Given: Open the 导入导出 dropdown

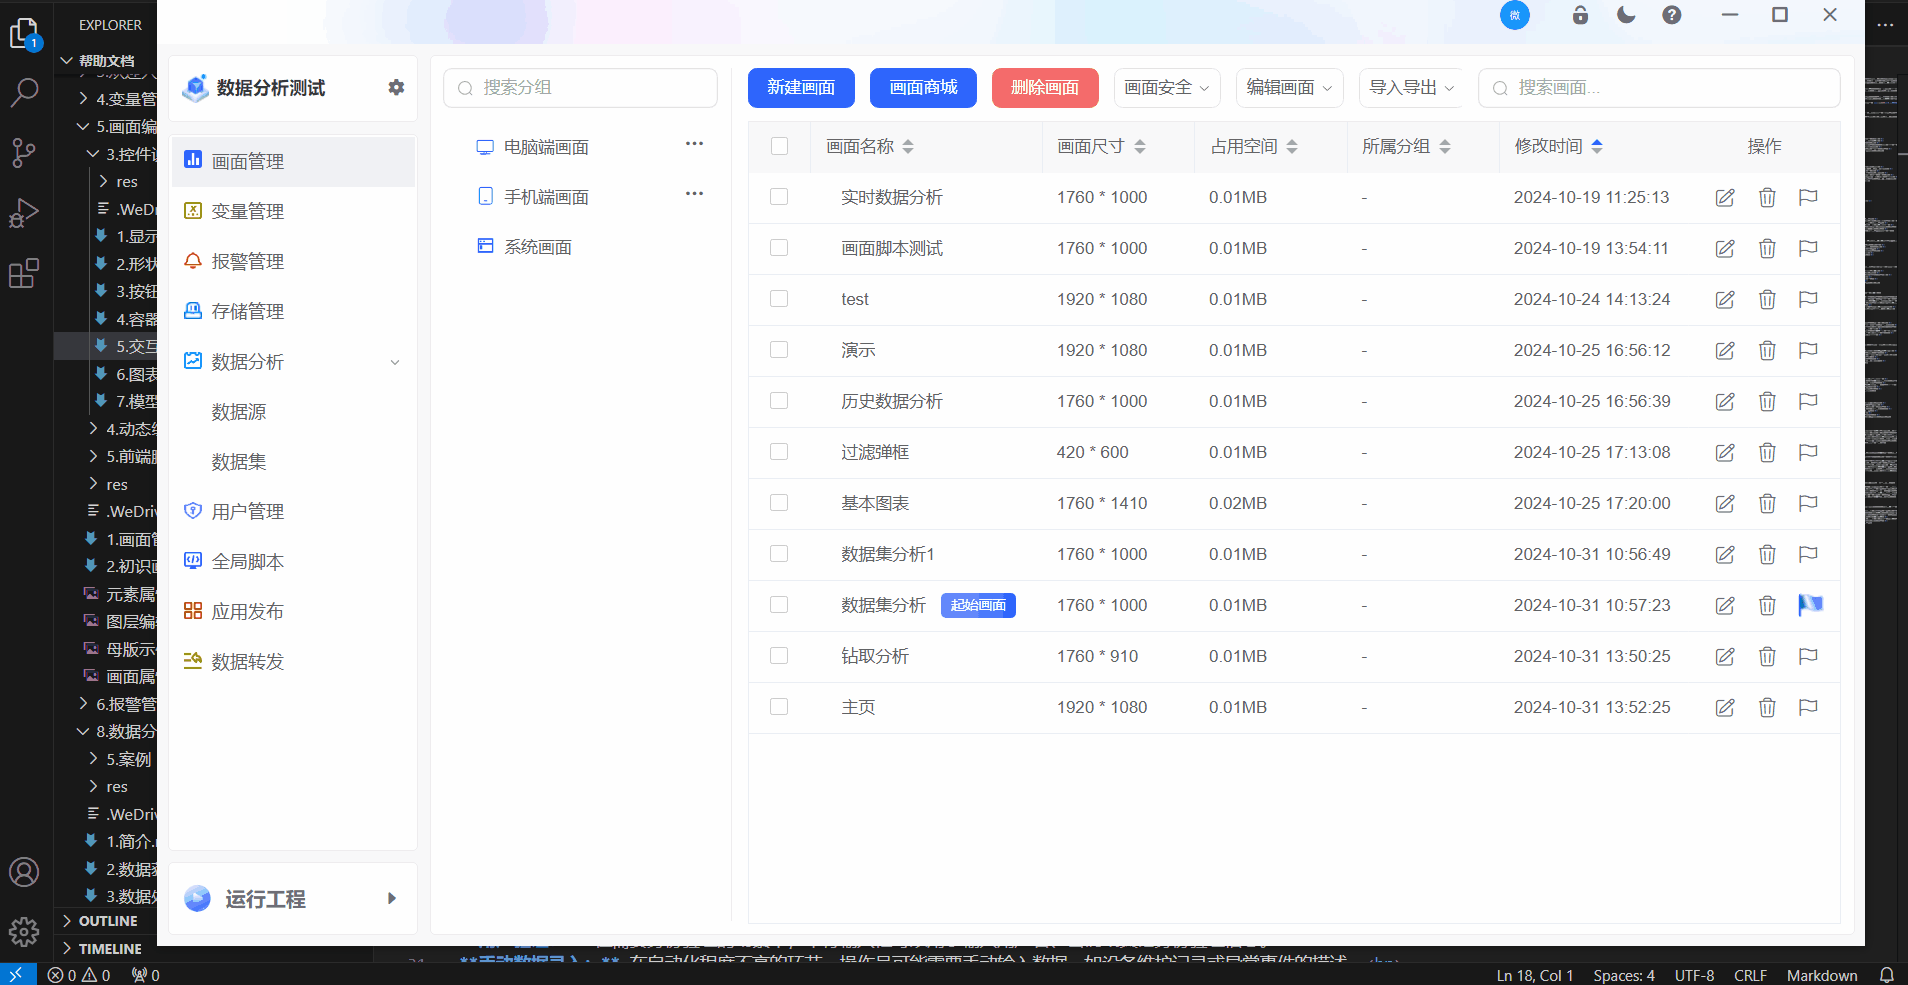Looking at the screenshot, I should 1410,88.
